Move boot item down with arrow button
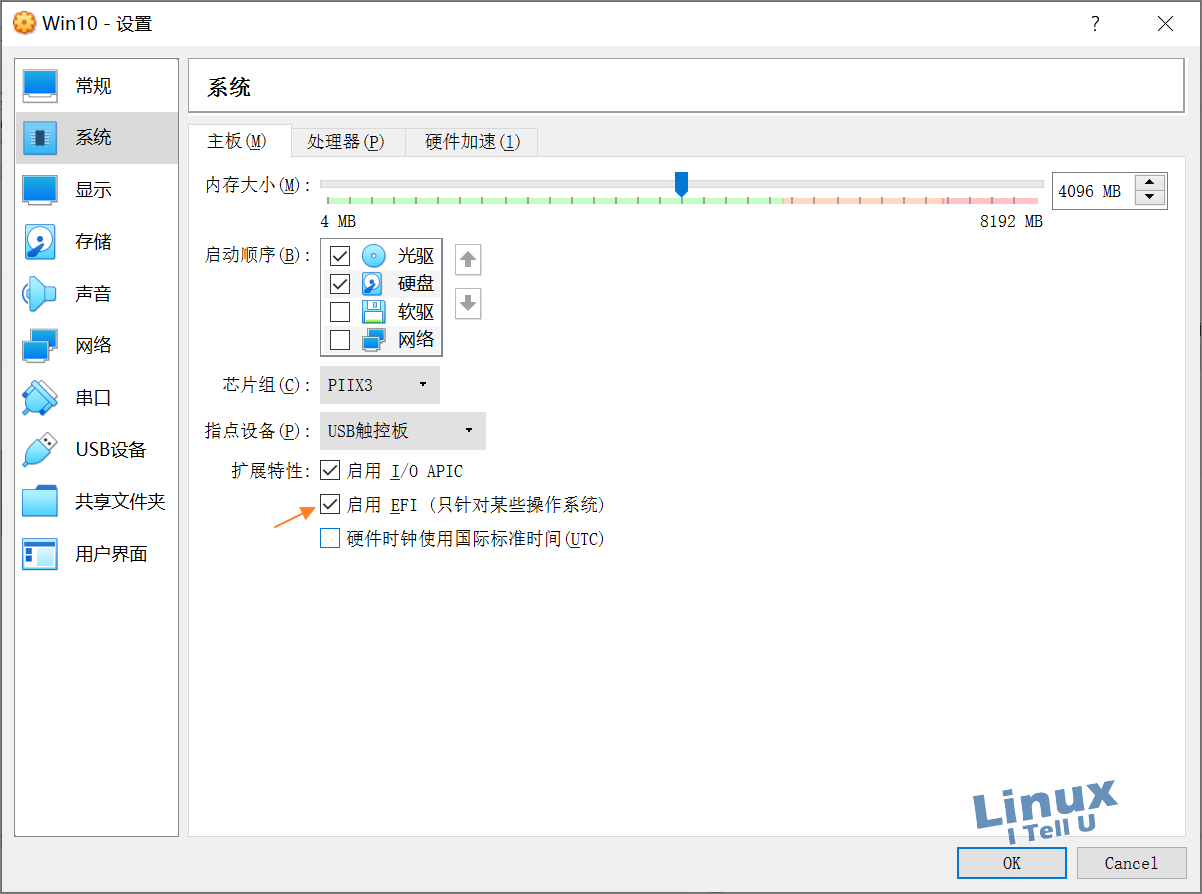 coord(468,303)
